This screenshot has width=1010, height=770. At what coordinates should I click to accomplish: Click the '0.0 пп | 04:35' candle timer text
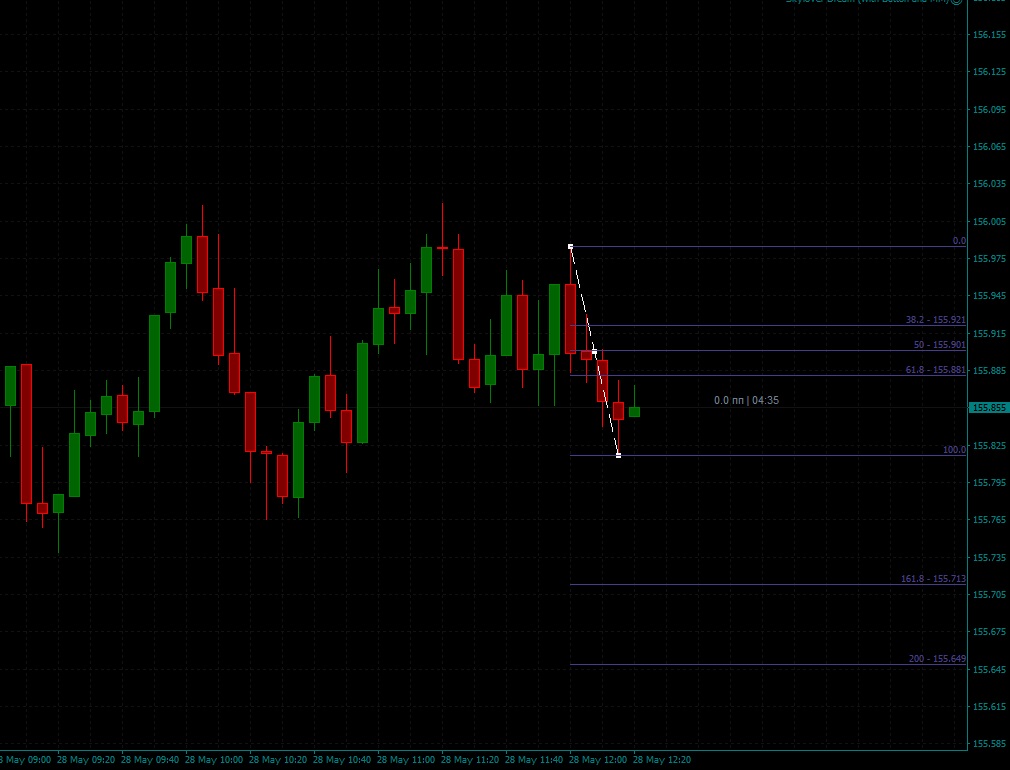point(746,400)
